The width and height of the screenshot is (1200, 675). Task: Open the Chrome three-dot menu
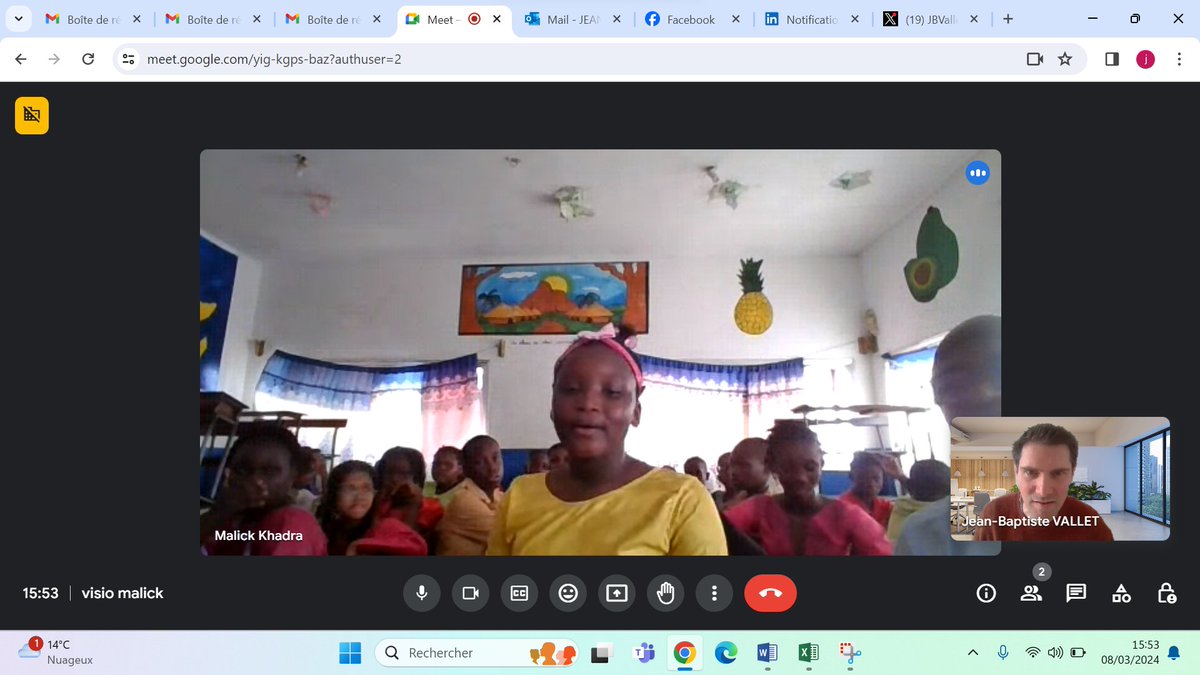pos(1178,59)
